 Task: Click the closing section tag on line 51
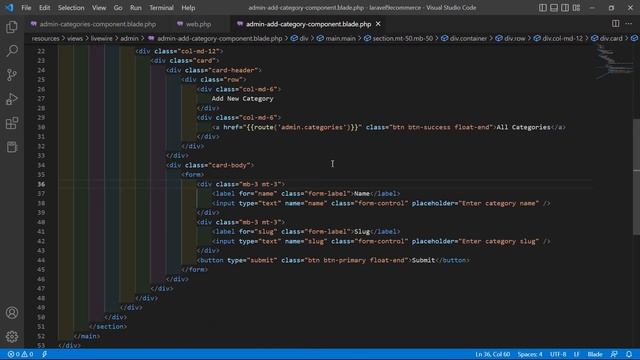point(108,327)
